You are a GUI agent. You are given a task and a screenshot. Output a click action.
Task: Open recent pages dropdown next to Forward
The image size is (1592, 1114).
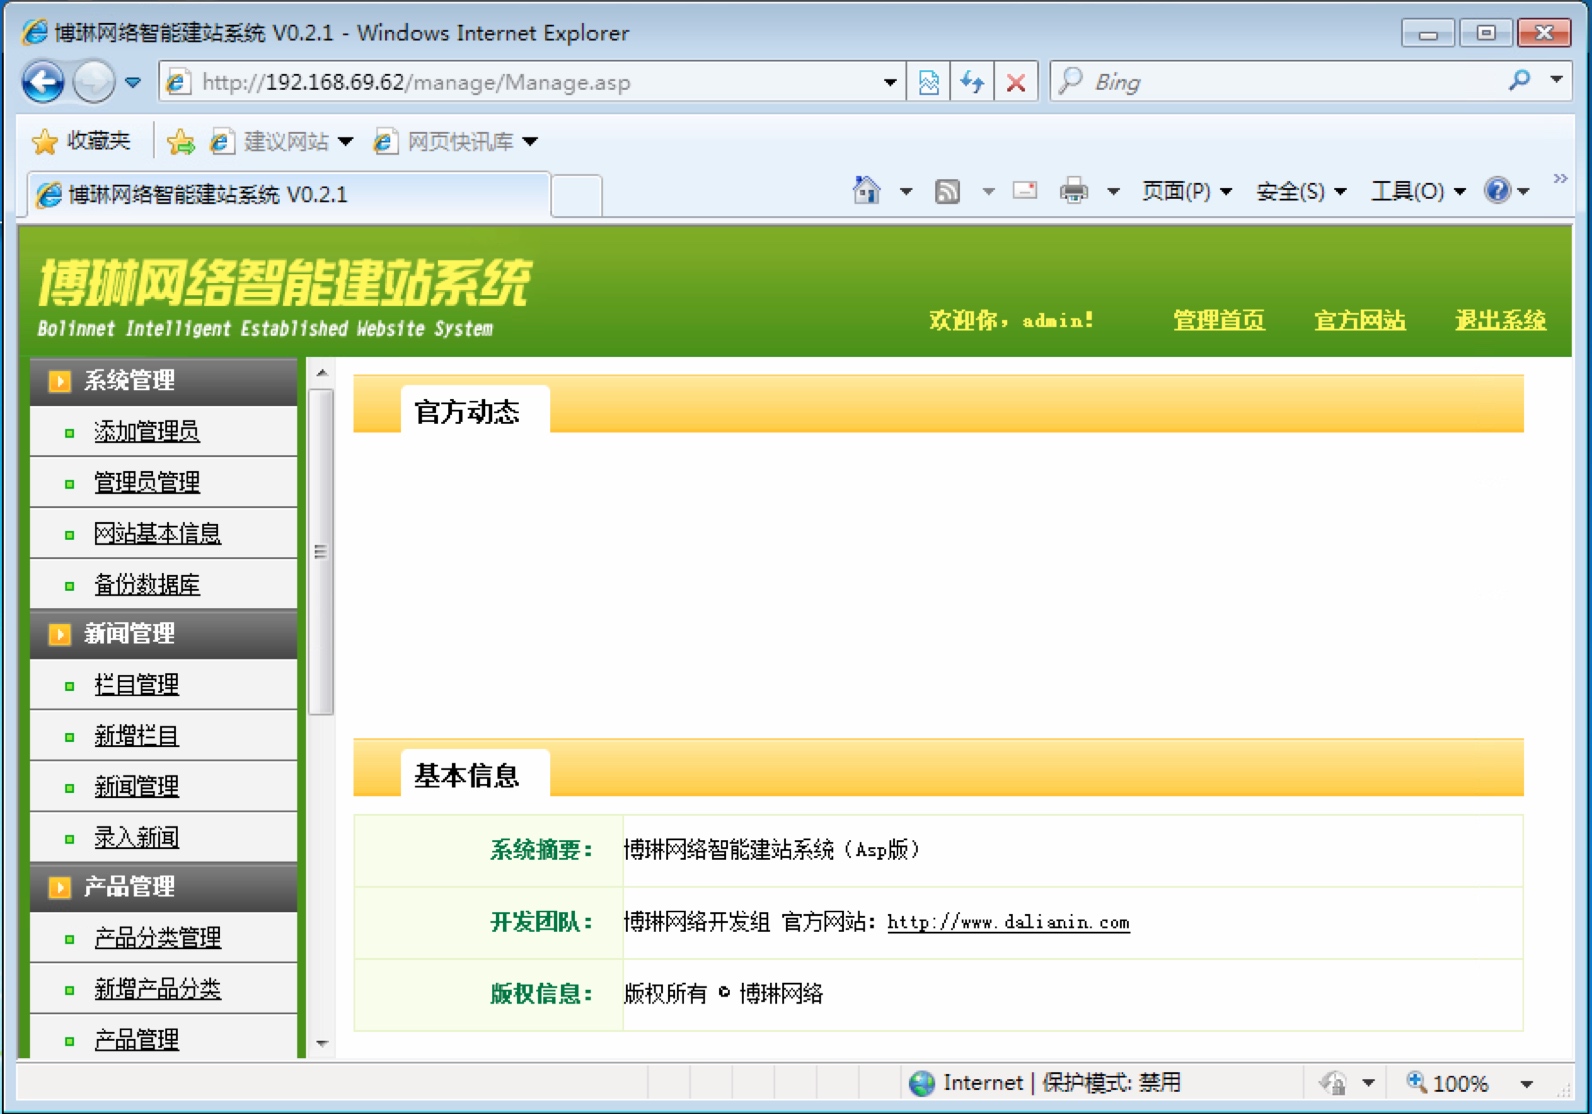click(133, 82)
